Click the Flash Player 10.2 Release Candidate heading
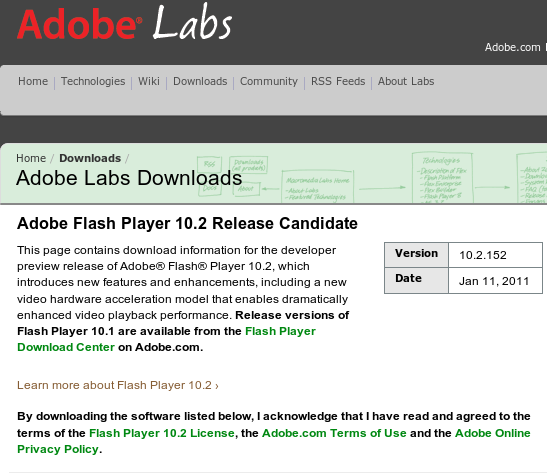Viewport: 547px width, 473px height. click(x=187, y=223)
